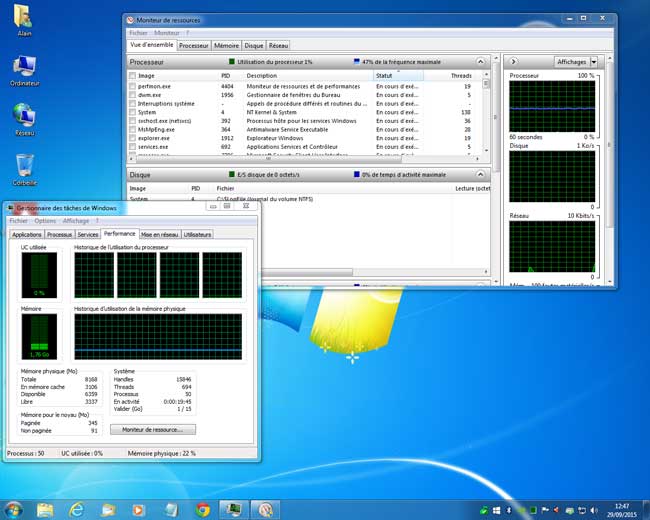Open Affichage menu in Task Manager
650x520 pixels.
tap(76, 221)
